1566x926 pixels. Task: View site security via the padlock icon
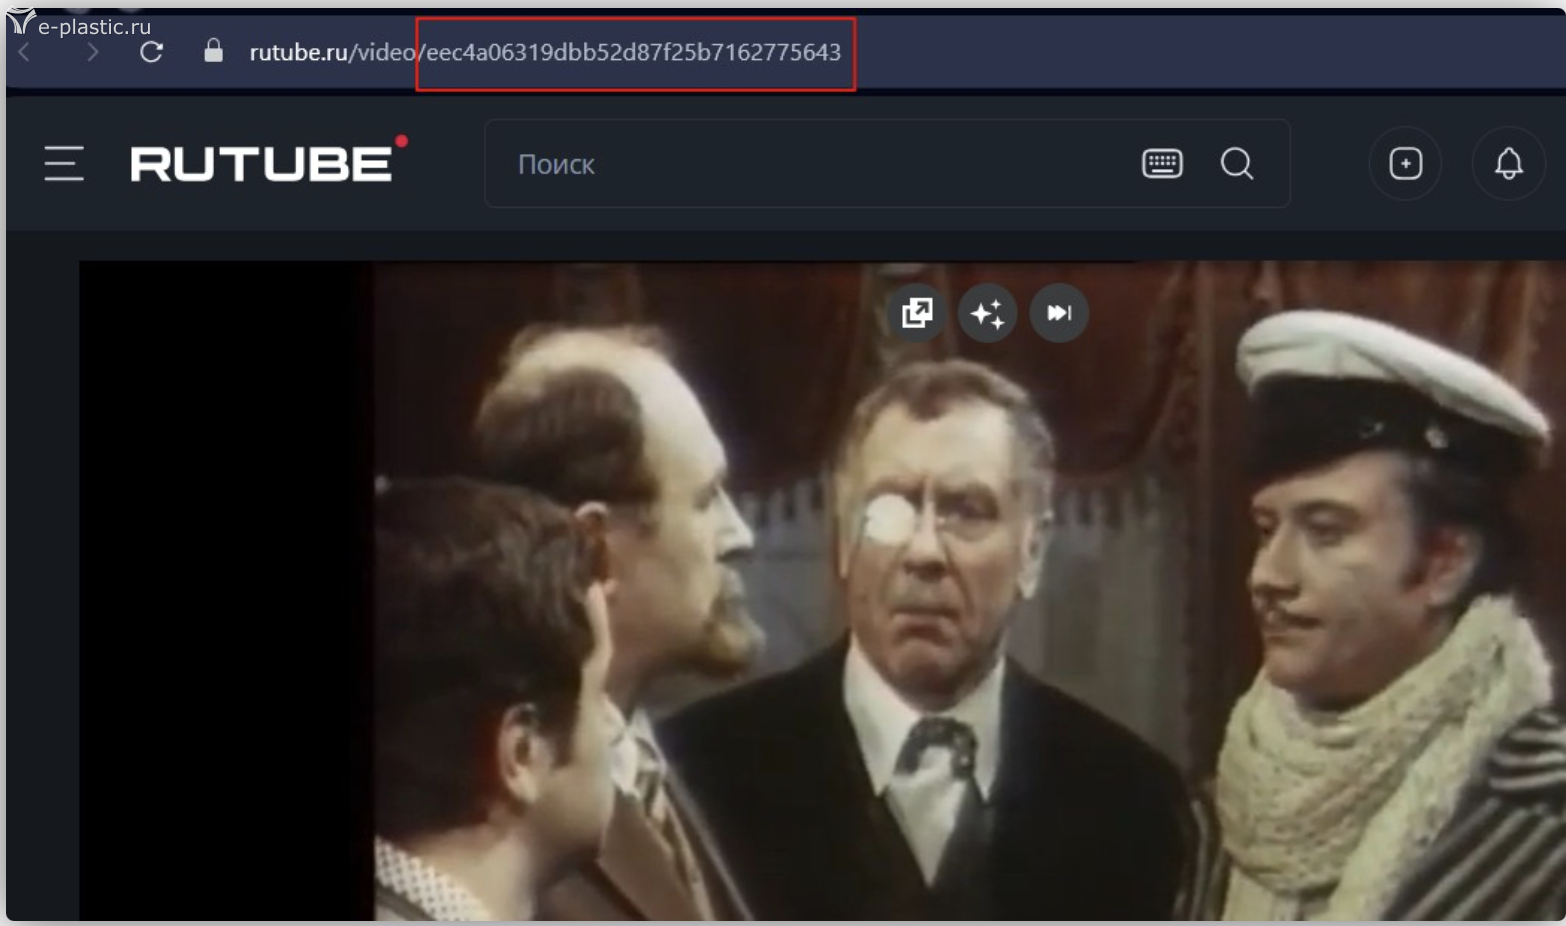(x=213, y=52)
